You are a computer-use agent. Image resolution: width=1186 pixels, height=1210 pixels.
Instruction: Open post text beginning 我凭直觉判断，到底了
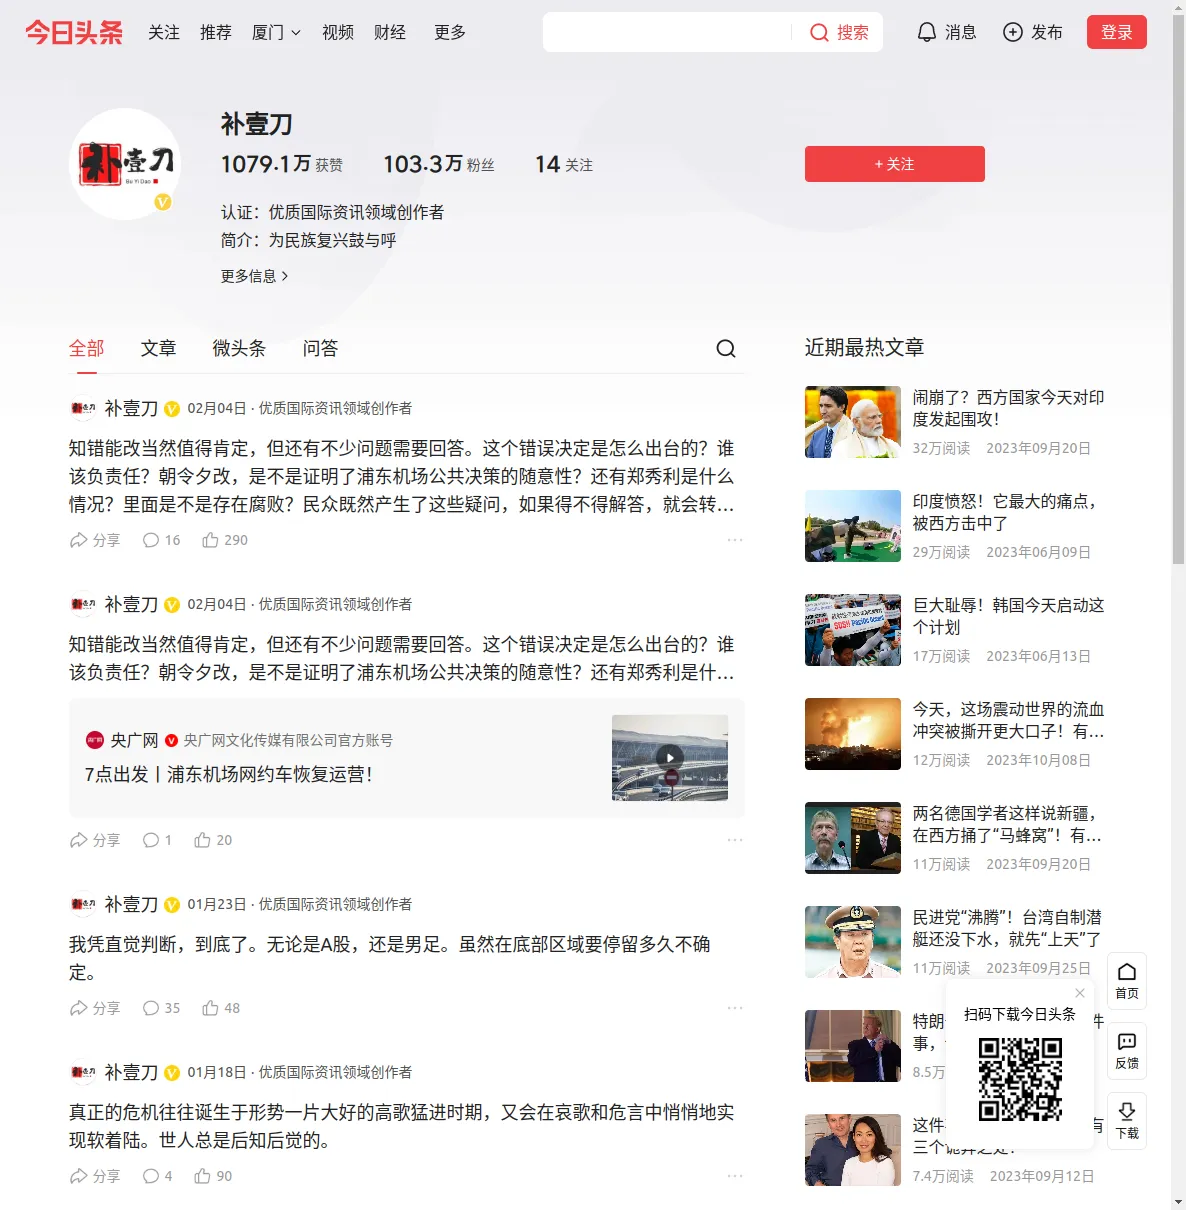coord(390,958)
